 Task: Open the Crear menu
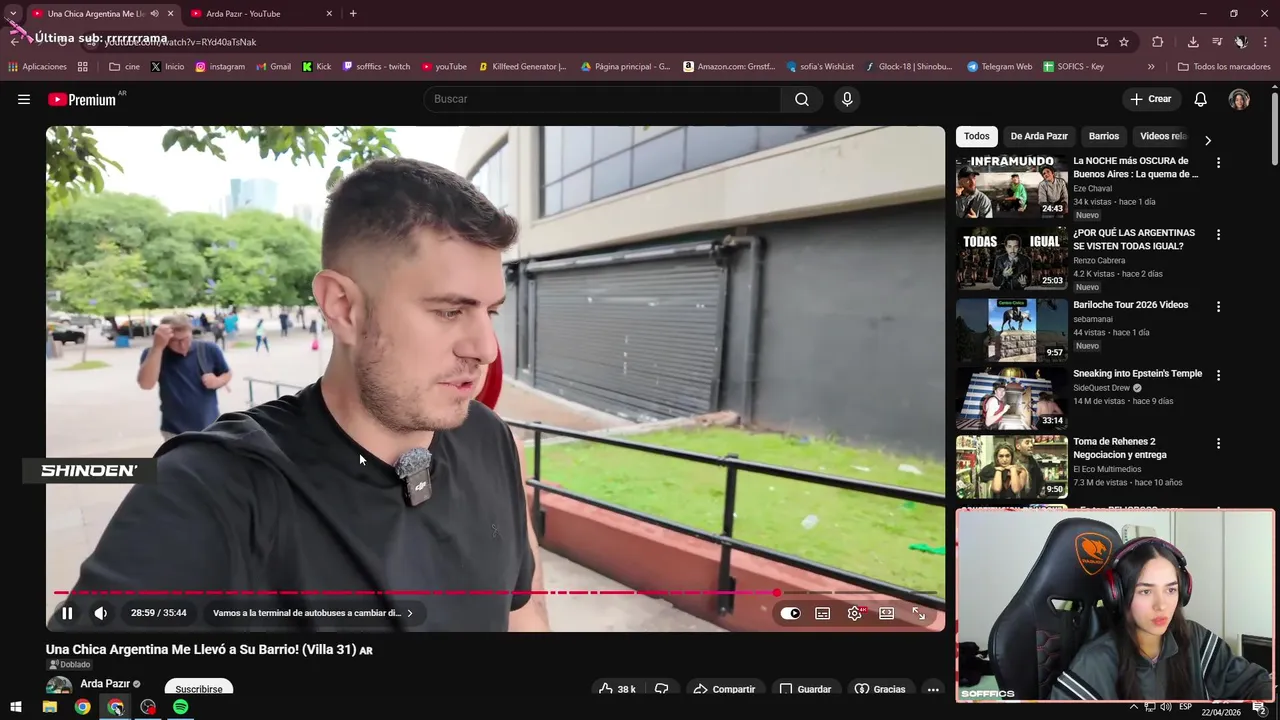point(1151,99)
